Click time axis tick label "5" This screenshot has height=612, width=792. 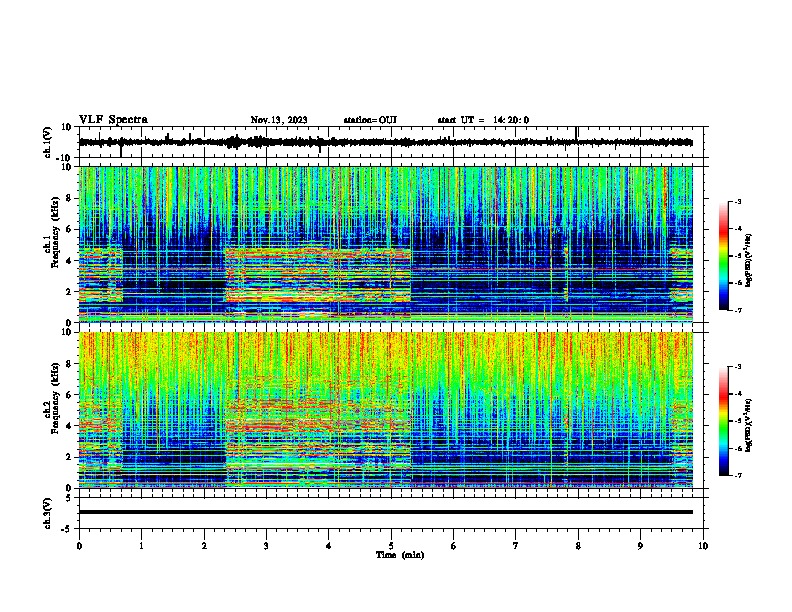coord(391,546)
